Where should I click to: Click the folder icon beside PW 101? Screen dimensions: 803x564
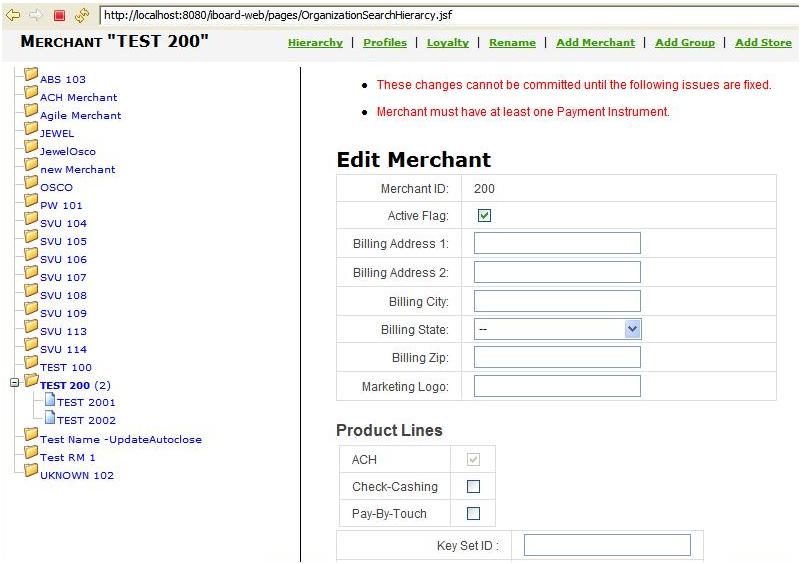coord(31,200)
